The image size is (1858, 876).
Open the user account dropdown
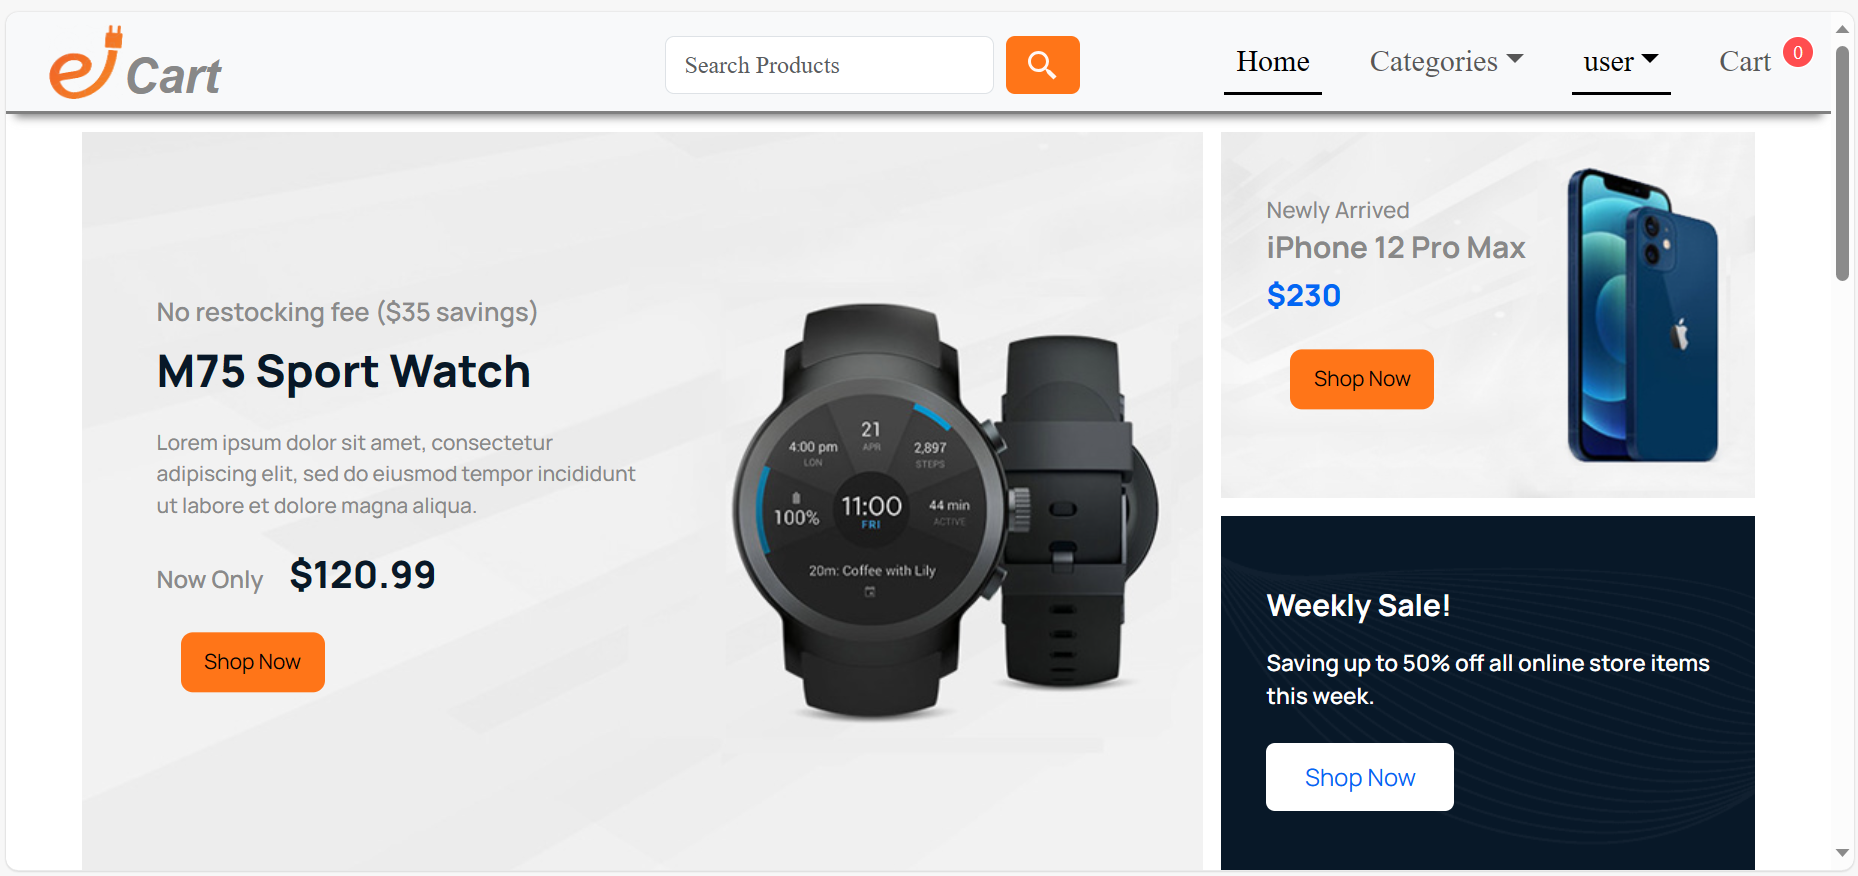point(1621,62)
